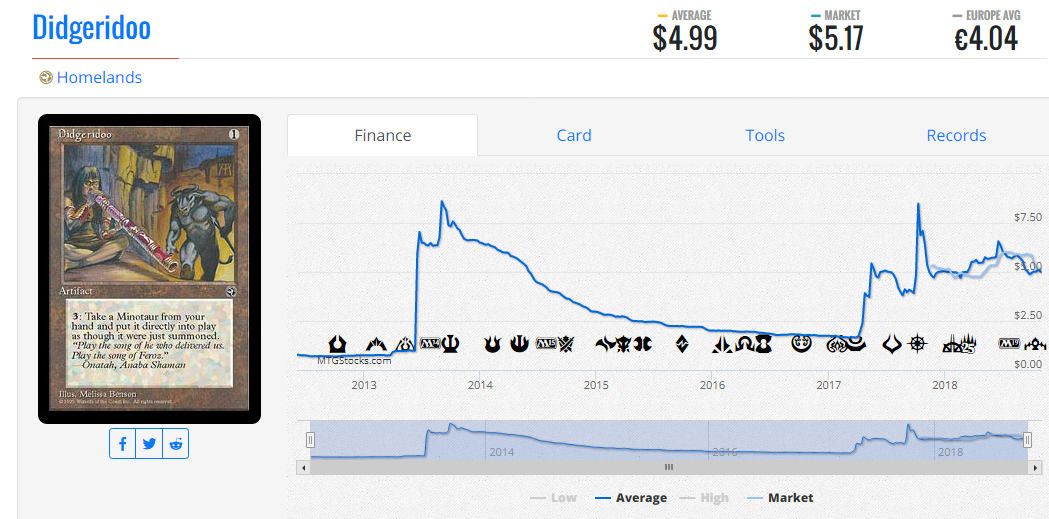Click the navigator scrollbar left arrow
Screen dimensions: 1049x519
303,467
